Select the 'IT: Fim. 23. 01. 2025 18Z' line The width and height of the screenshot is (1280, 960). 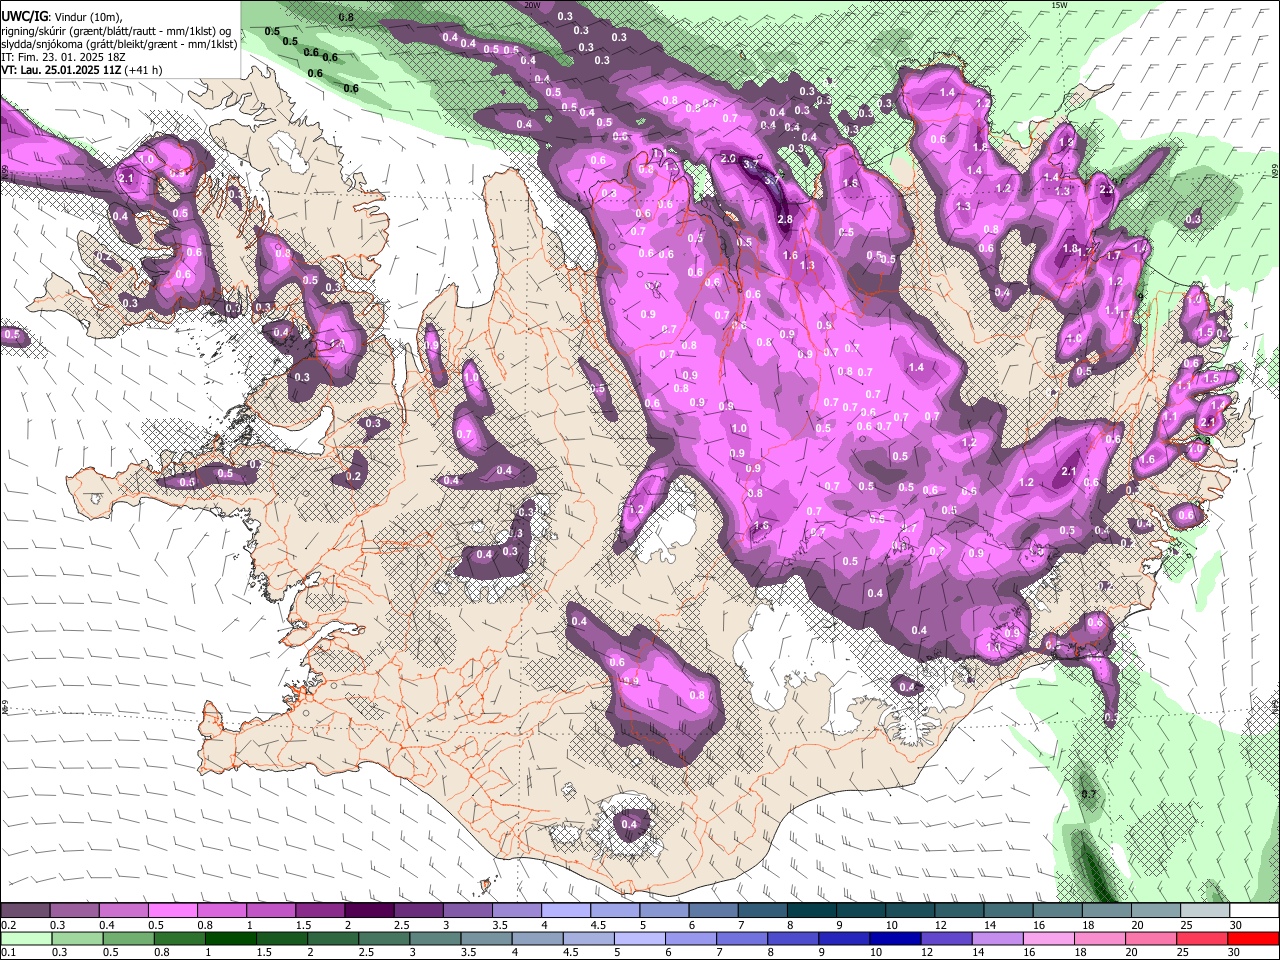(63, 57)
